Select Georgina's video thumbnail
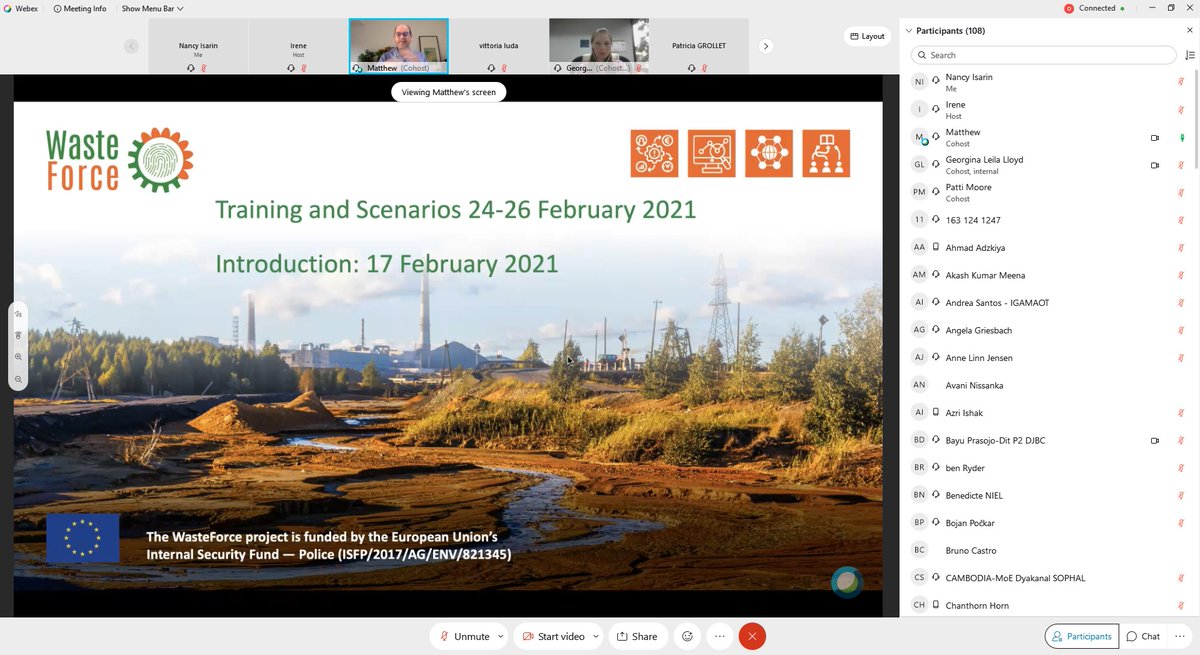Viewport: 1200px width, 655px height. tap(599, 46)
